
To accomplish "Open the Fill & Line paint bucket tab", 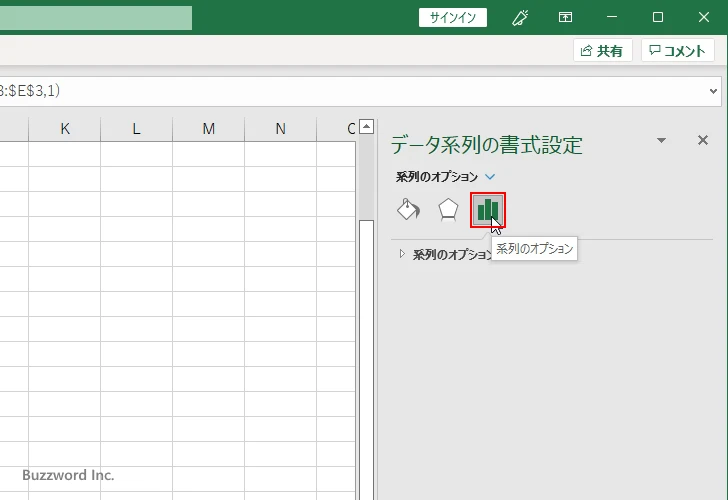I will click(x=409, y=210).
